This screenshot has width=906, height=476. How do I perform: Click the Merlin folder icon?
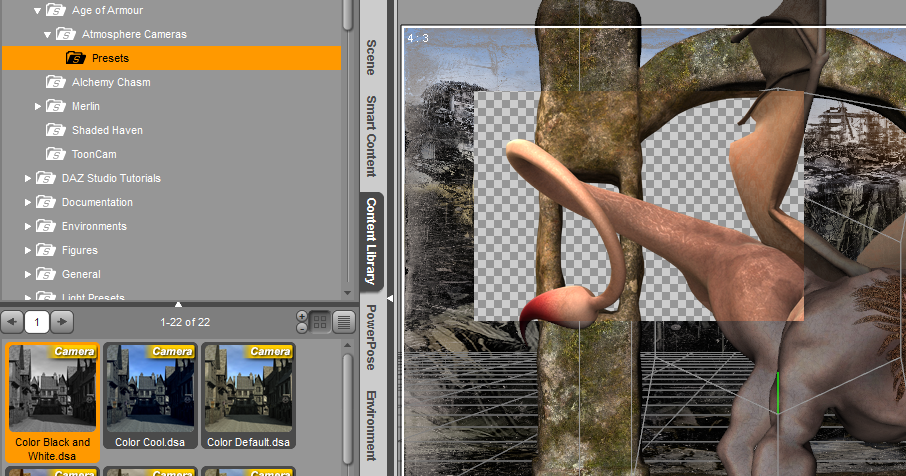pos(55,106)
